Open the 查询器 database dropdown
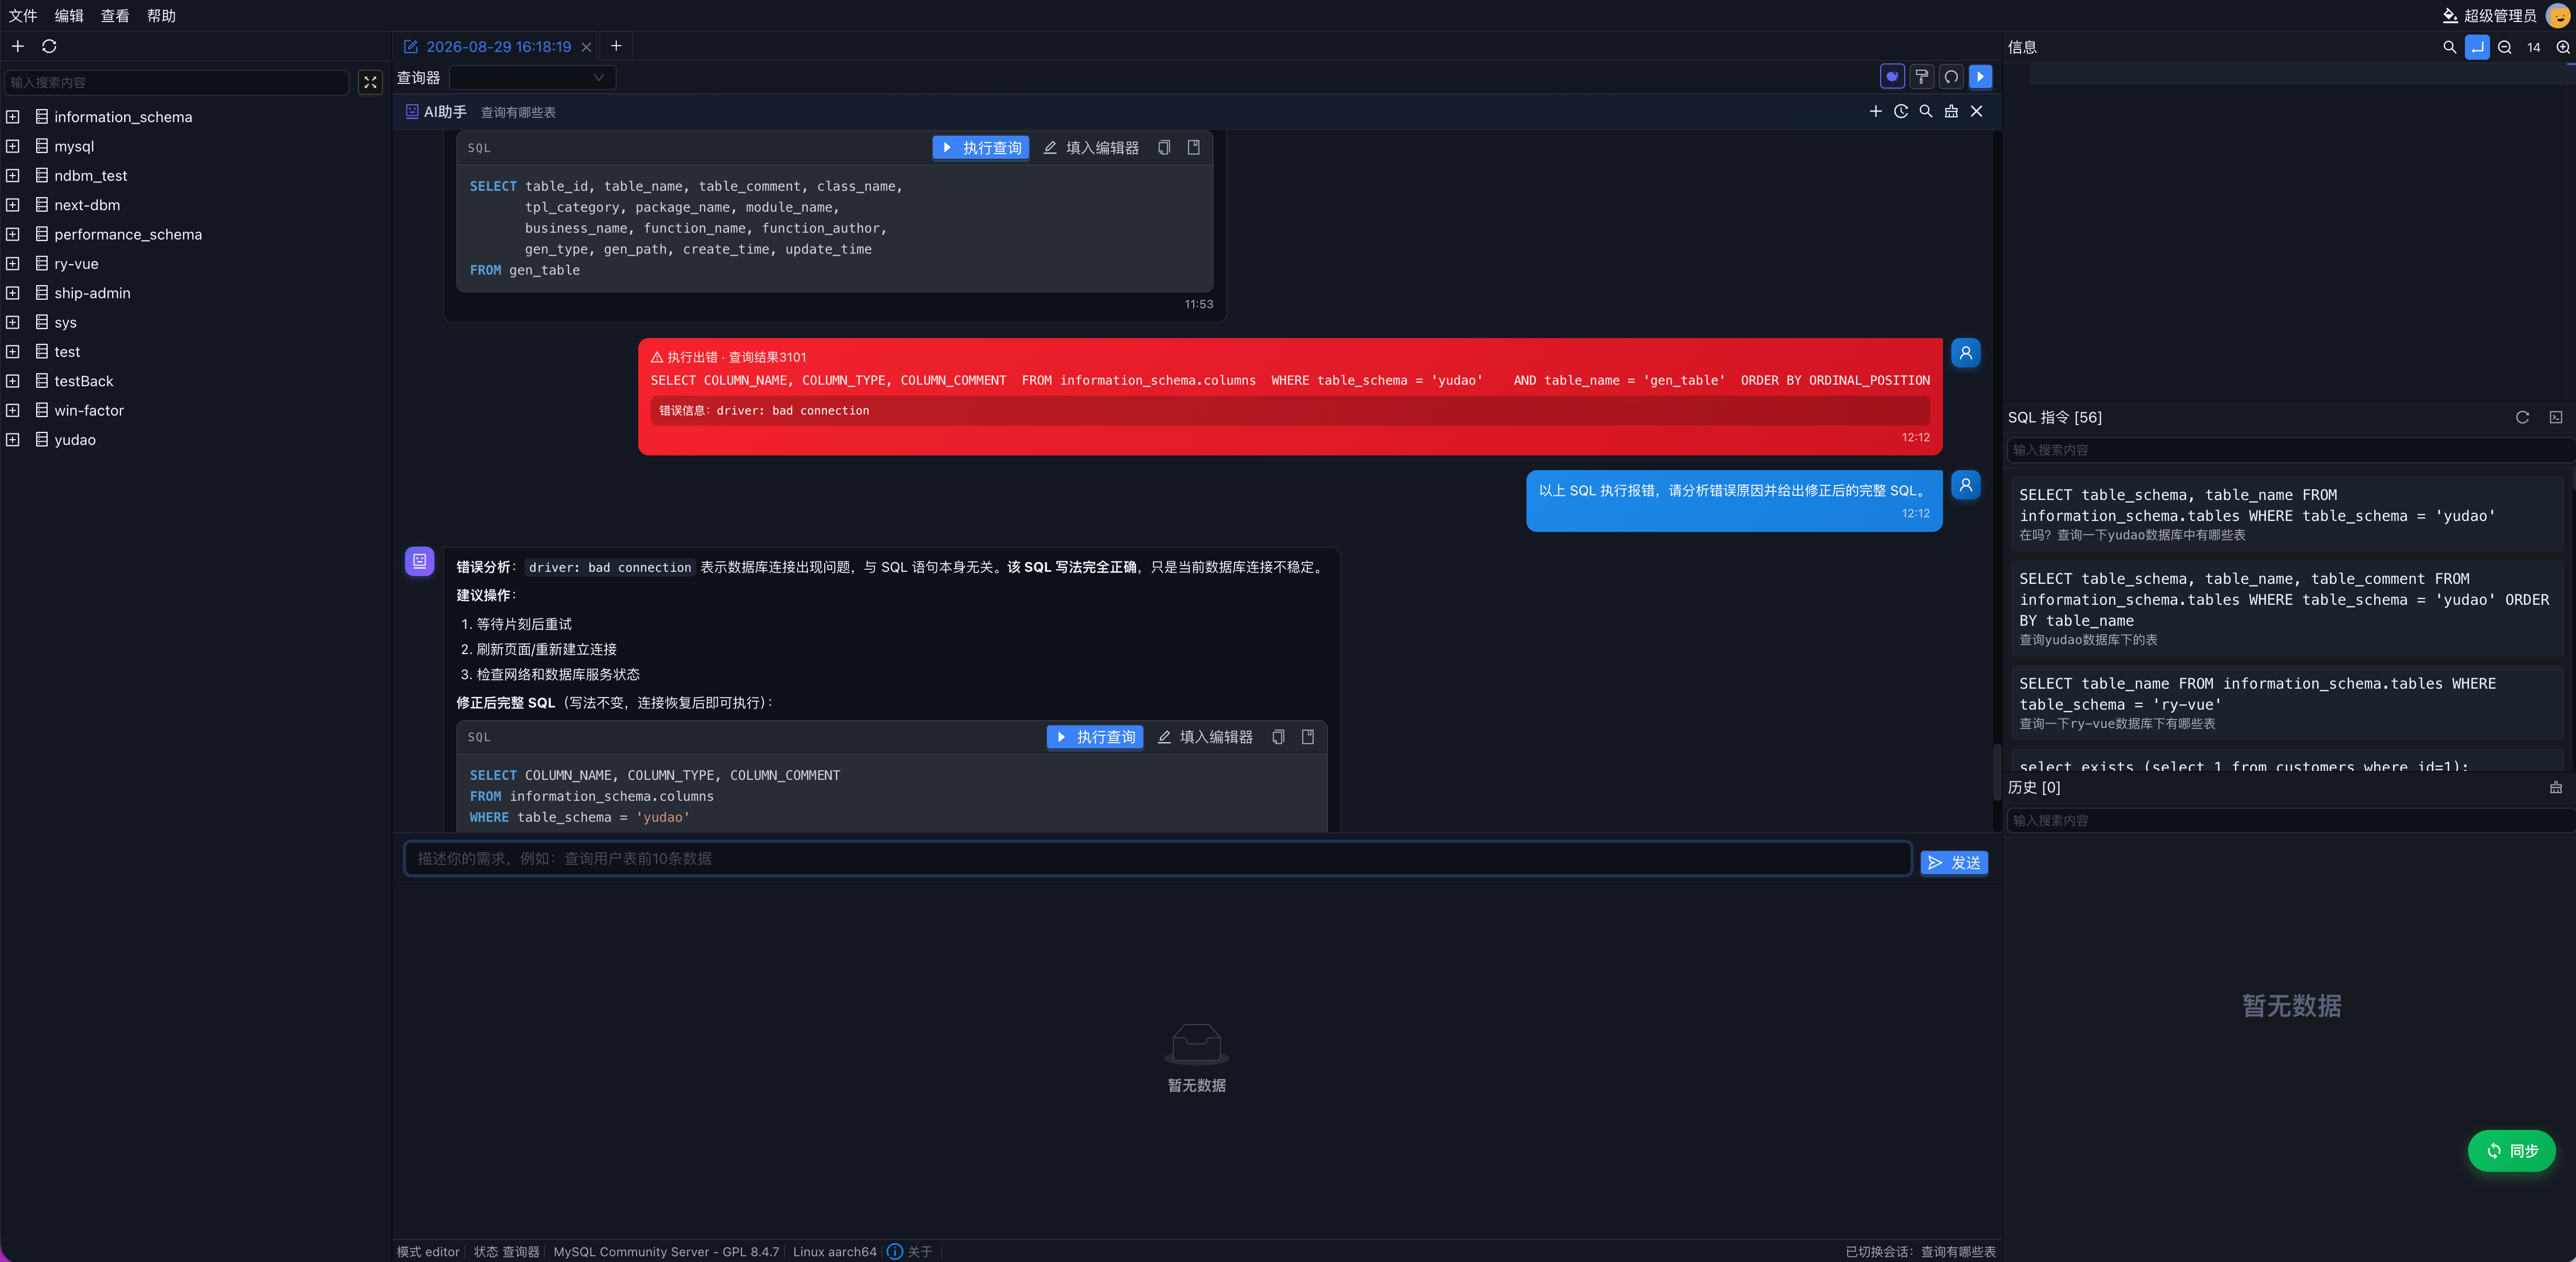Viewport: 2576px width, 1262px height. tap(532, 77)
